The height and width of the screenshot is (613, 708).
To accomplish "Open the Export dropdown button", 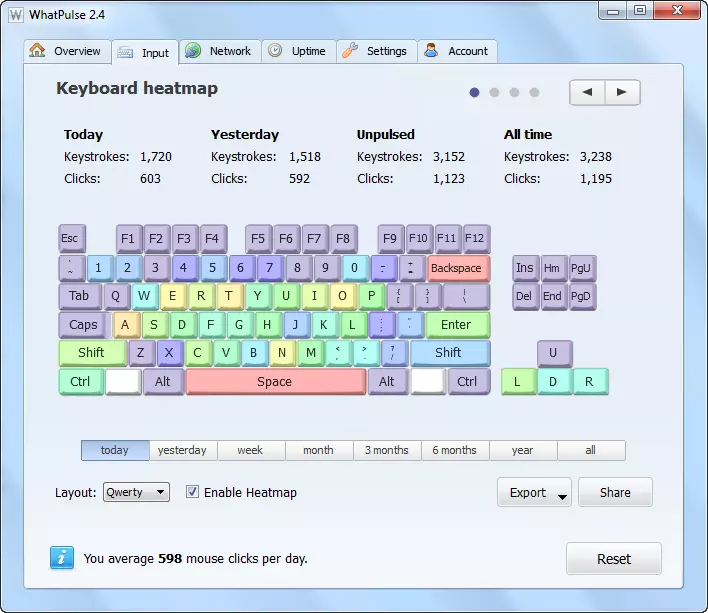I will pos(534,492).
